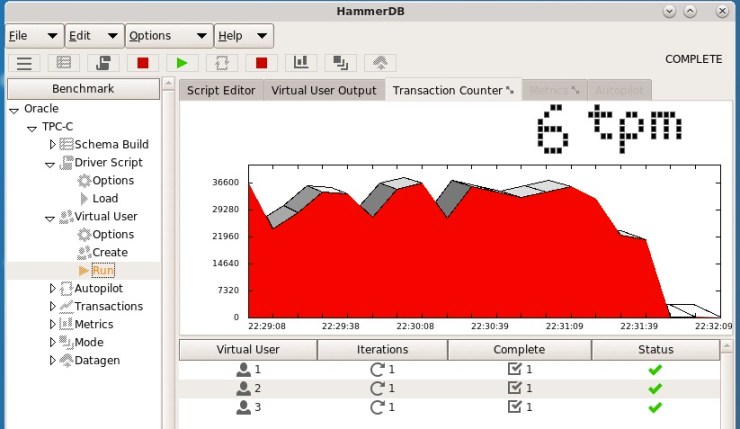Click the first red stop toolbar button

143,63
